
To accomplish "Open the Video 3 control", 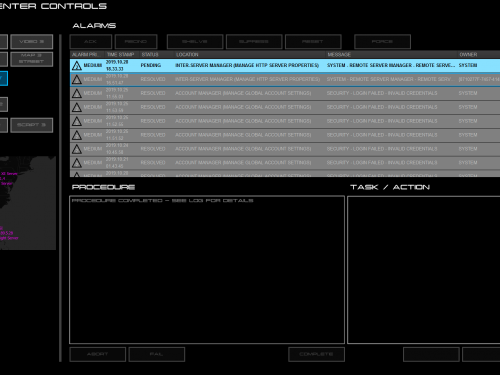I will [x=32, y=42].
